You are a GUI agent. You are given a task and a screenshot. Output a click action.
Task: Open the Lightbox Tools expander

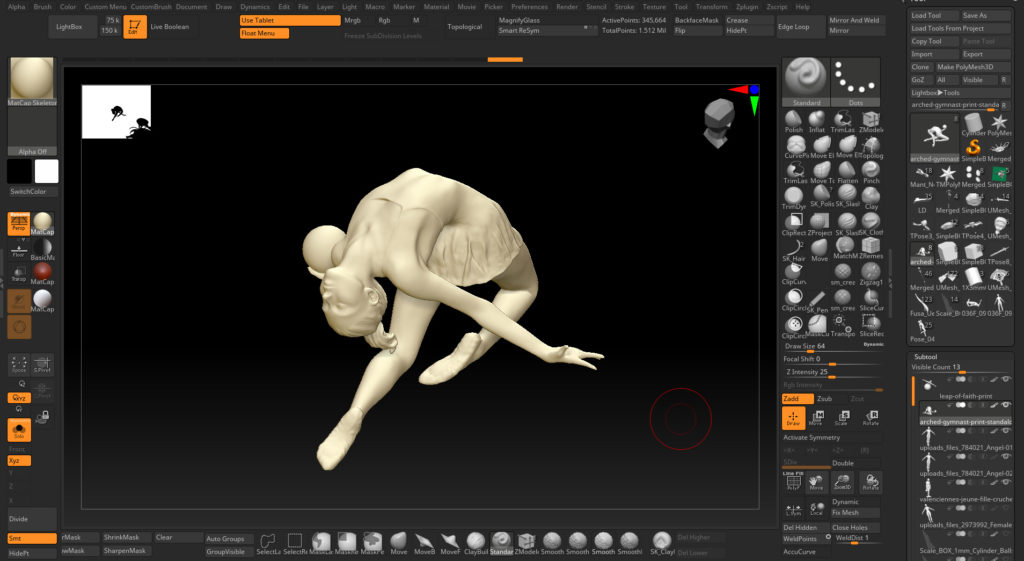coord(935,92)
